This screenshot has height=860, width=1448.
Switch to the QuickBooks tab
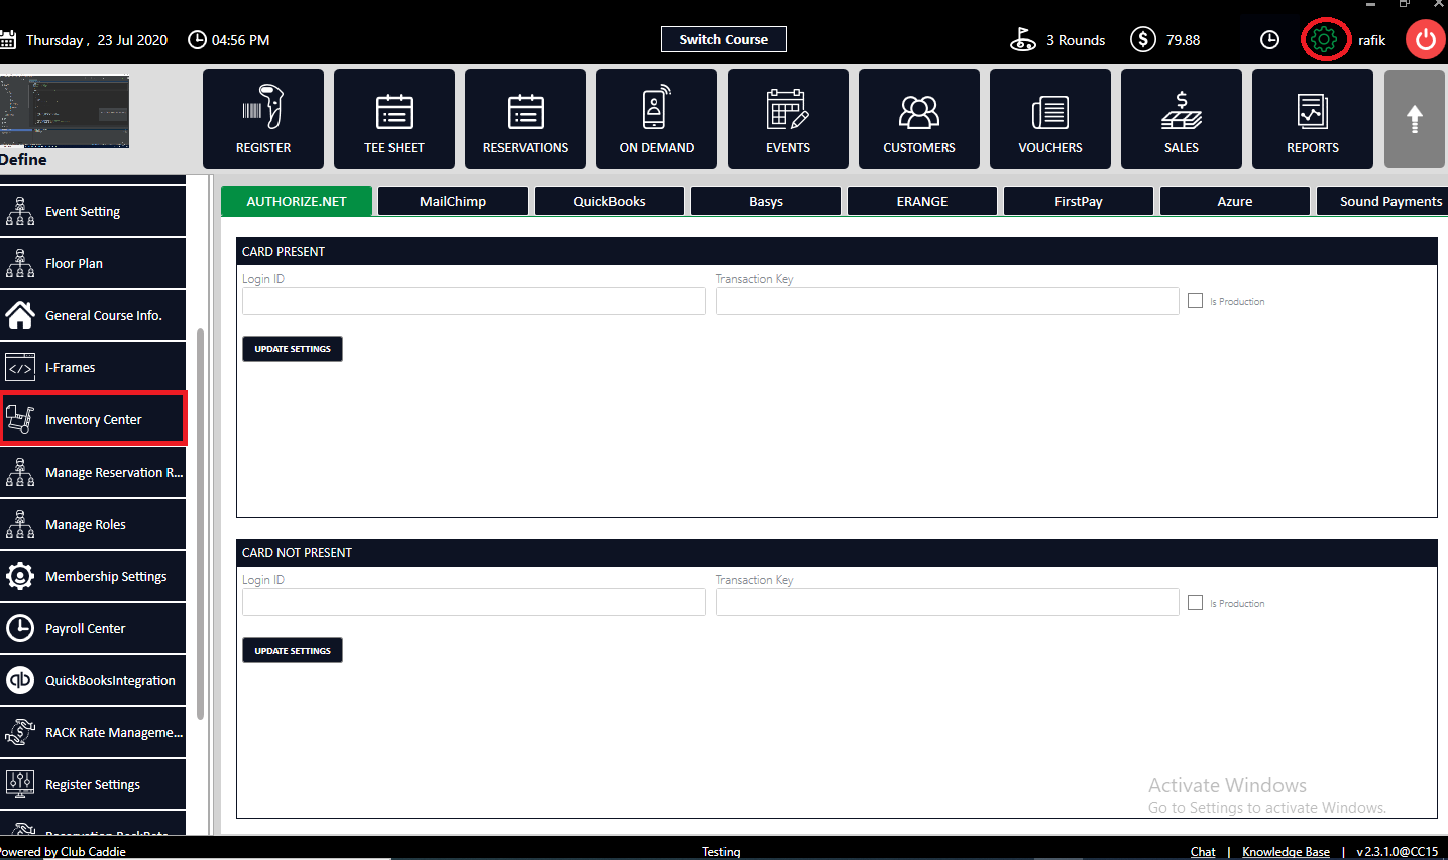(x=609, y=201)
